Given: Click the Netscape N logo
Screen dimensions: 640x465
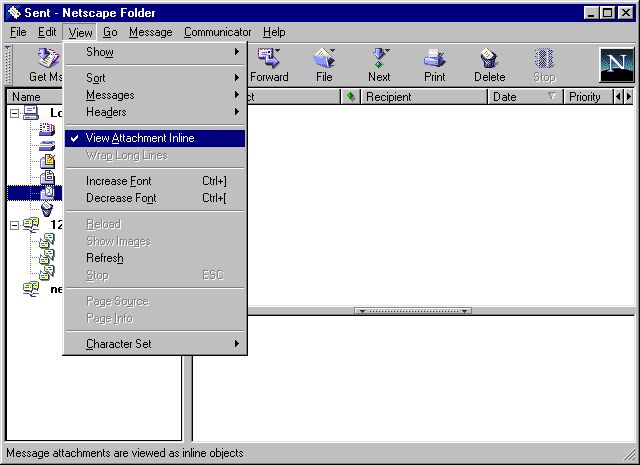Looking at the screenshot, I should click(x=616, y=64).
